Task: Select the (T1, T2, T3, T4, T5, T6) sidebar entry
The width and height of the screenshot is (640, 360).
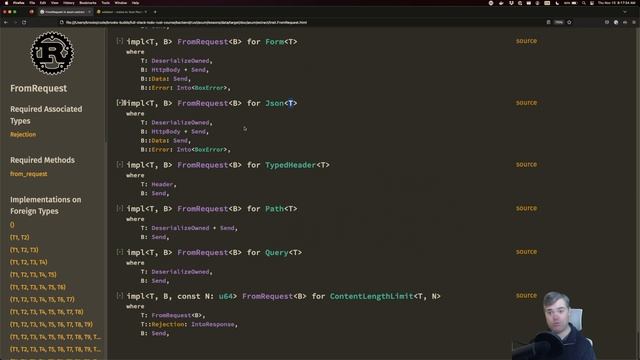Action: (x=38, y=287)
